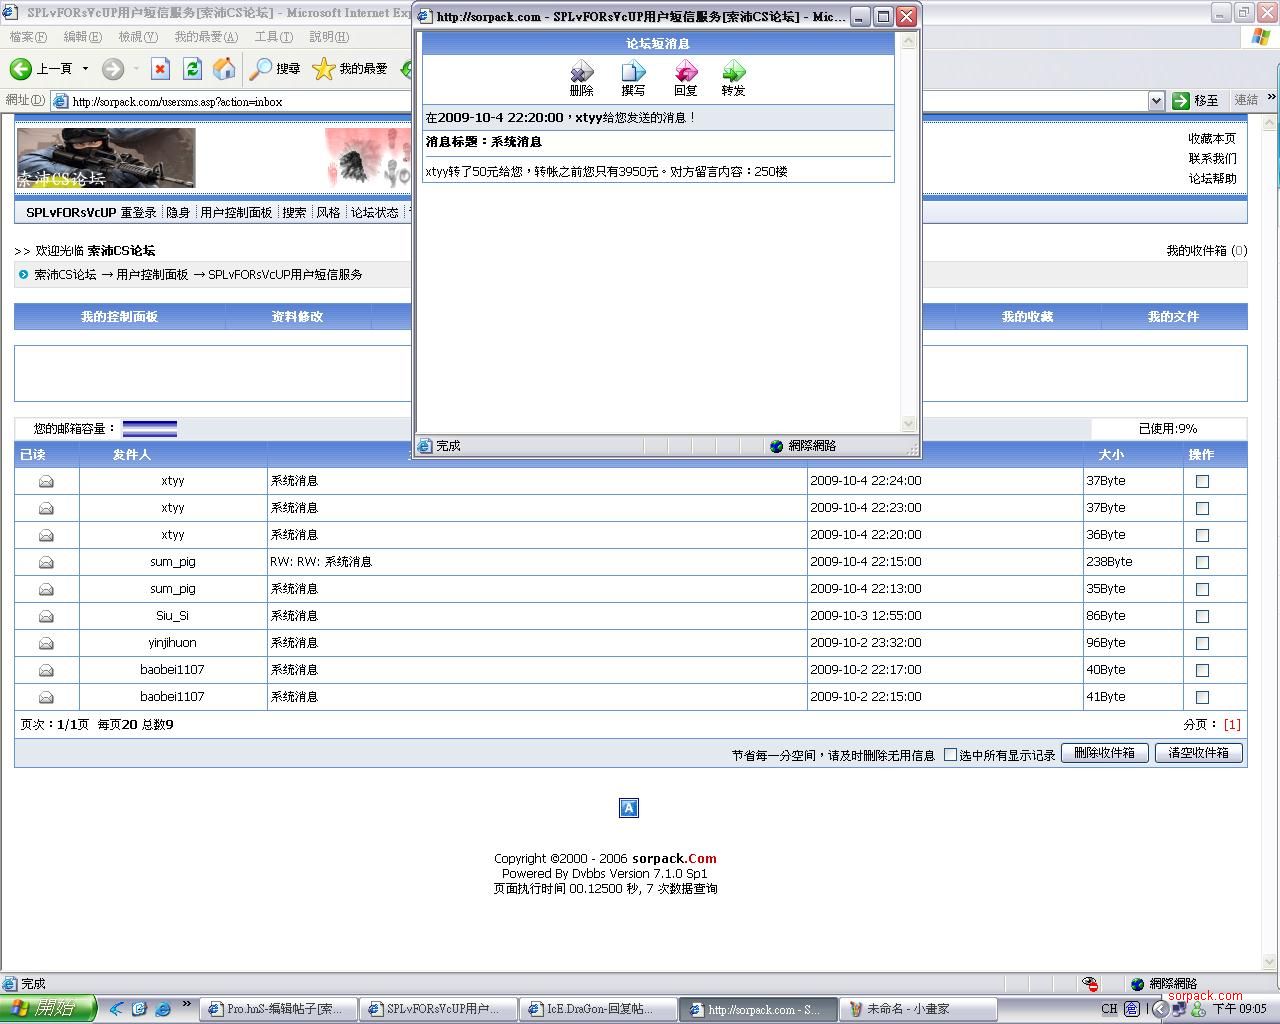Image resolution: width=1280 pixels, height=1024 pixels.
Task: Click the Forward (转发) icon in popup
Action: pyautogui.click(x=733, y=72)
